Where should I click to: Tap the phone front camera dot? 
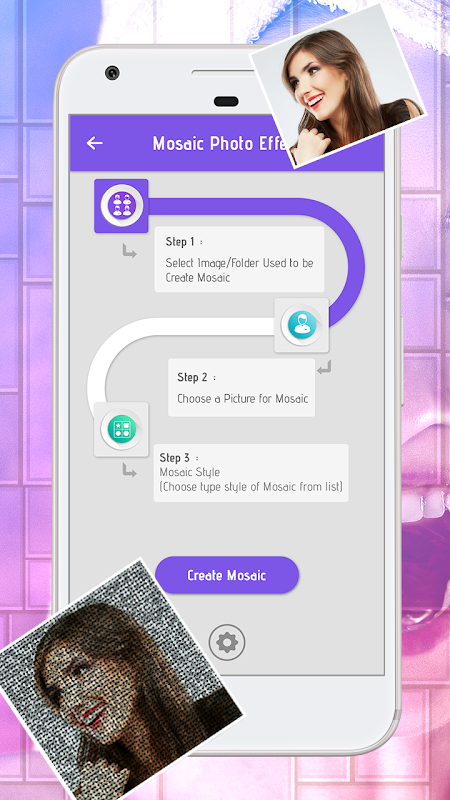point(112,72)
